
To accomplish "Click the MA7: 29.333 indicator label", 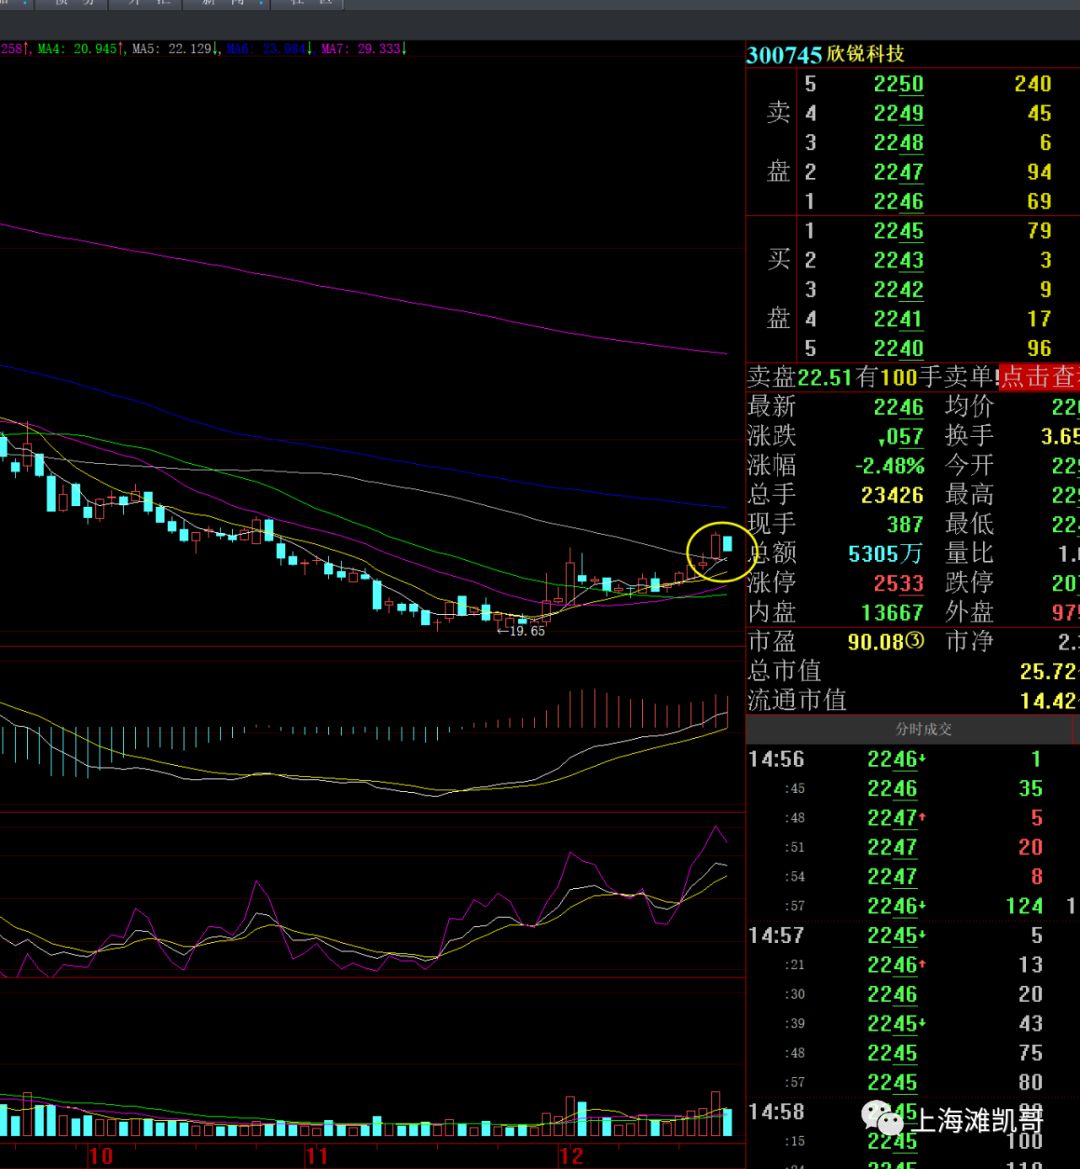I will pos(364,48).
